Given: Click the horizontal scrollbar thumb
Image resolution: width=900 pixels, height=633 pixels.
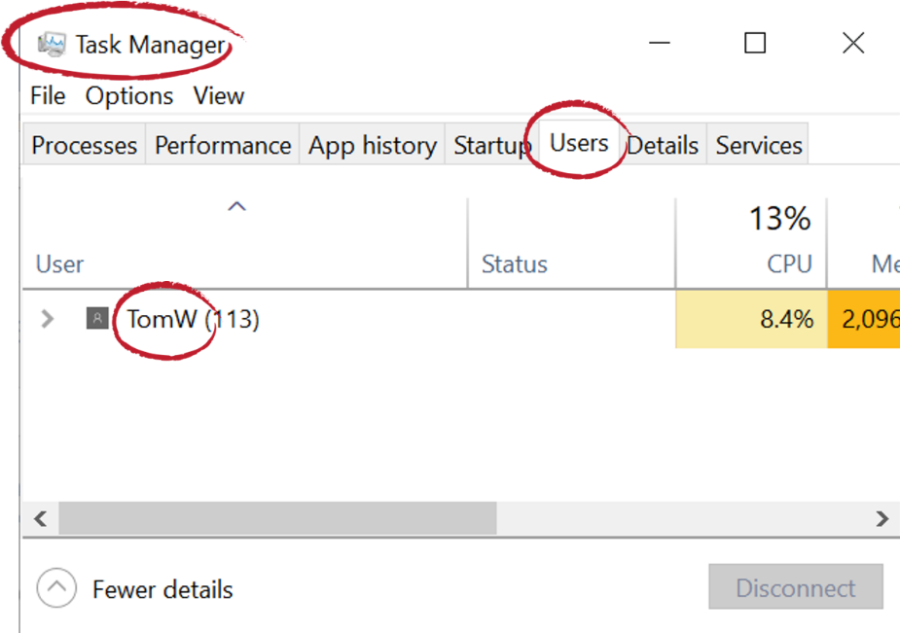Looking at the screenshot, I should coord(278,519).
